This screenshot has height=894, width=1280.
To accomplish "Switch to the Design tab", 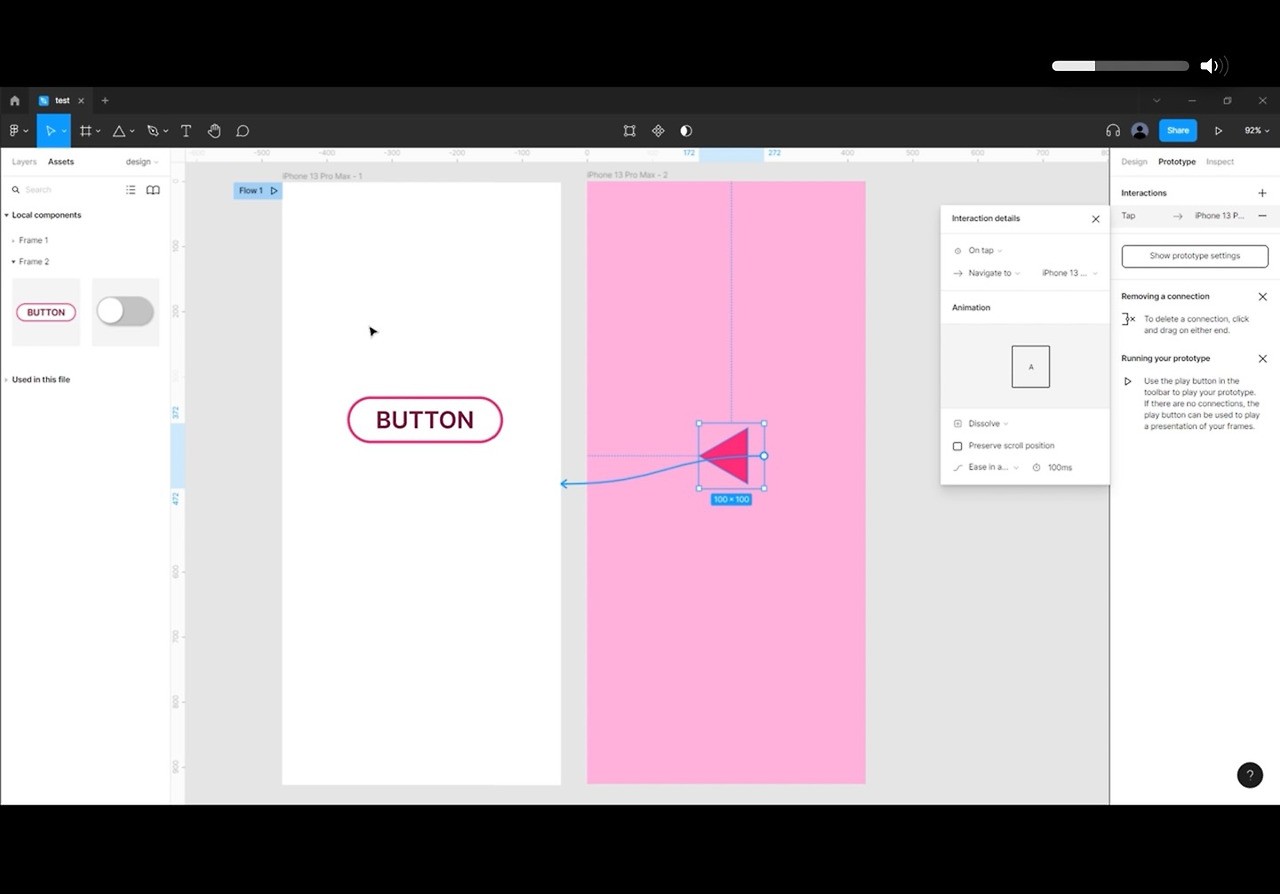I will pyautogui.click(x=1134, y=162).
